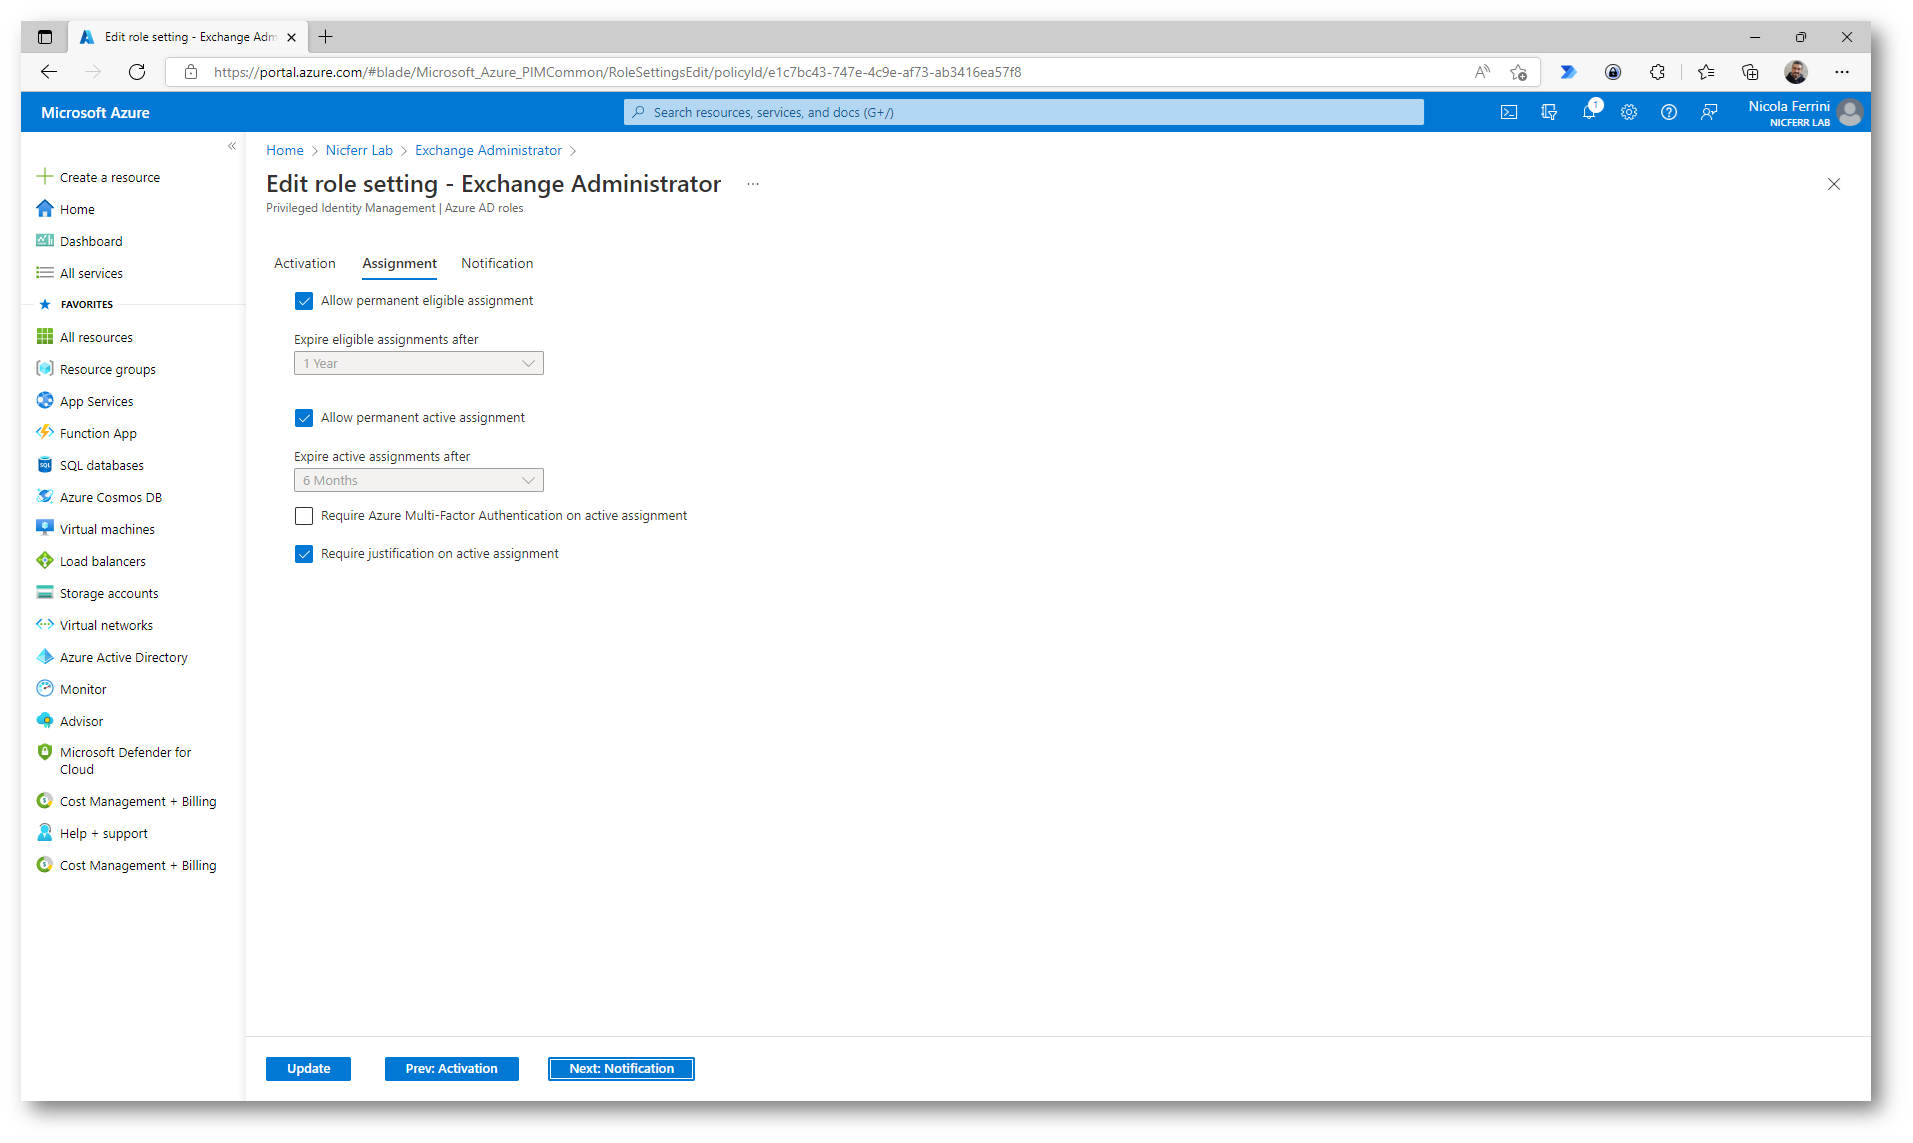Click the Create a resource plus icon
This screenshot has height=1143, width=1913.
(45, 177)
